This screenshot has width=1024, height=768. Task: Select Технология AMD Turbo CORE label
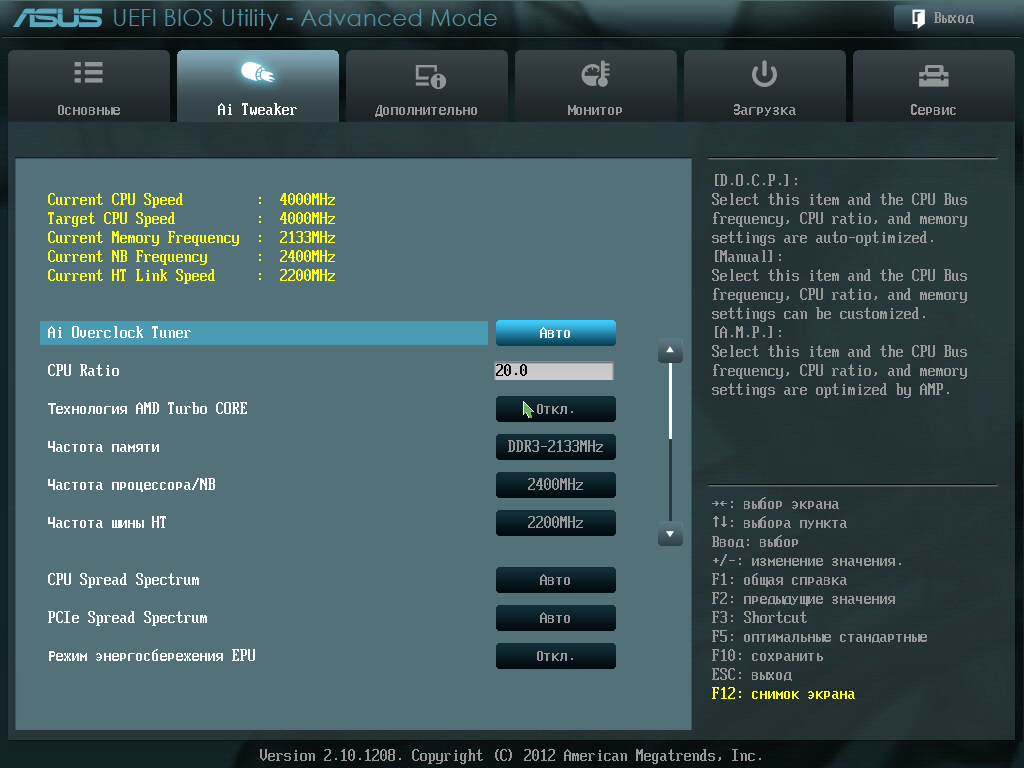(147, 409)
